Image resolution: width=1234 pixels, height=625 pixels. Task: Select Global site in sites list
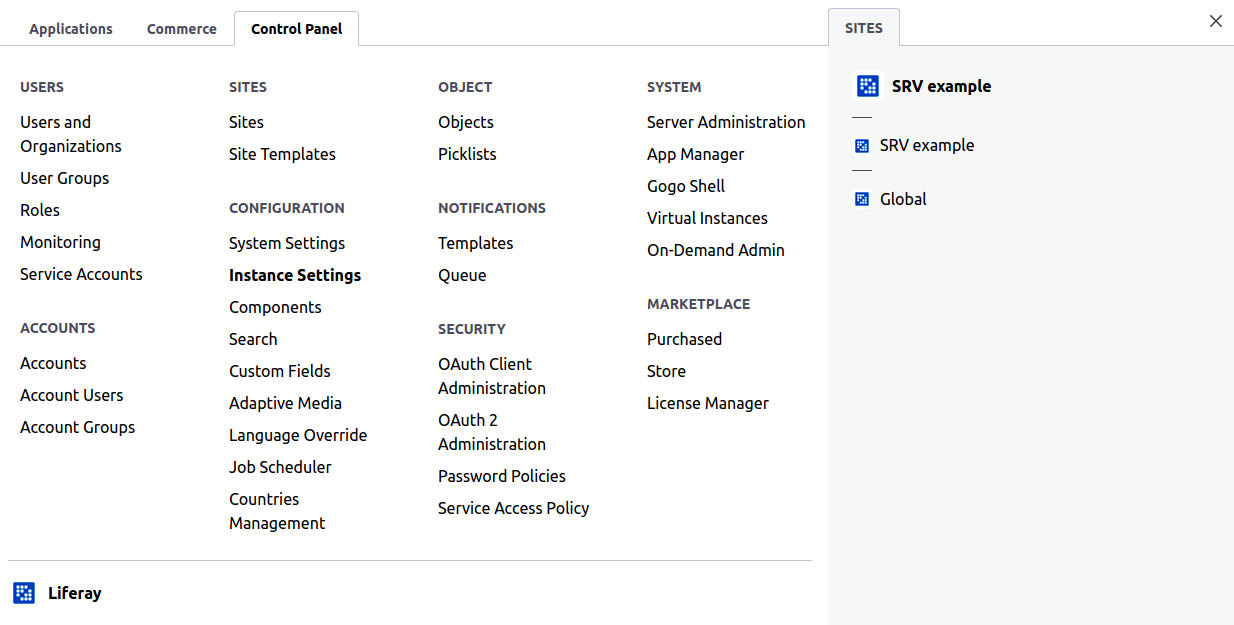click(x=903, y=199)
